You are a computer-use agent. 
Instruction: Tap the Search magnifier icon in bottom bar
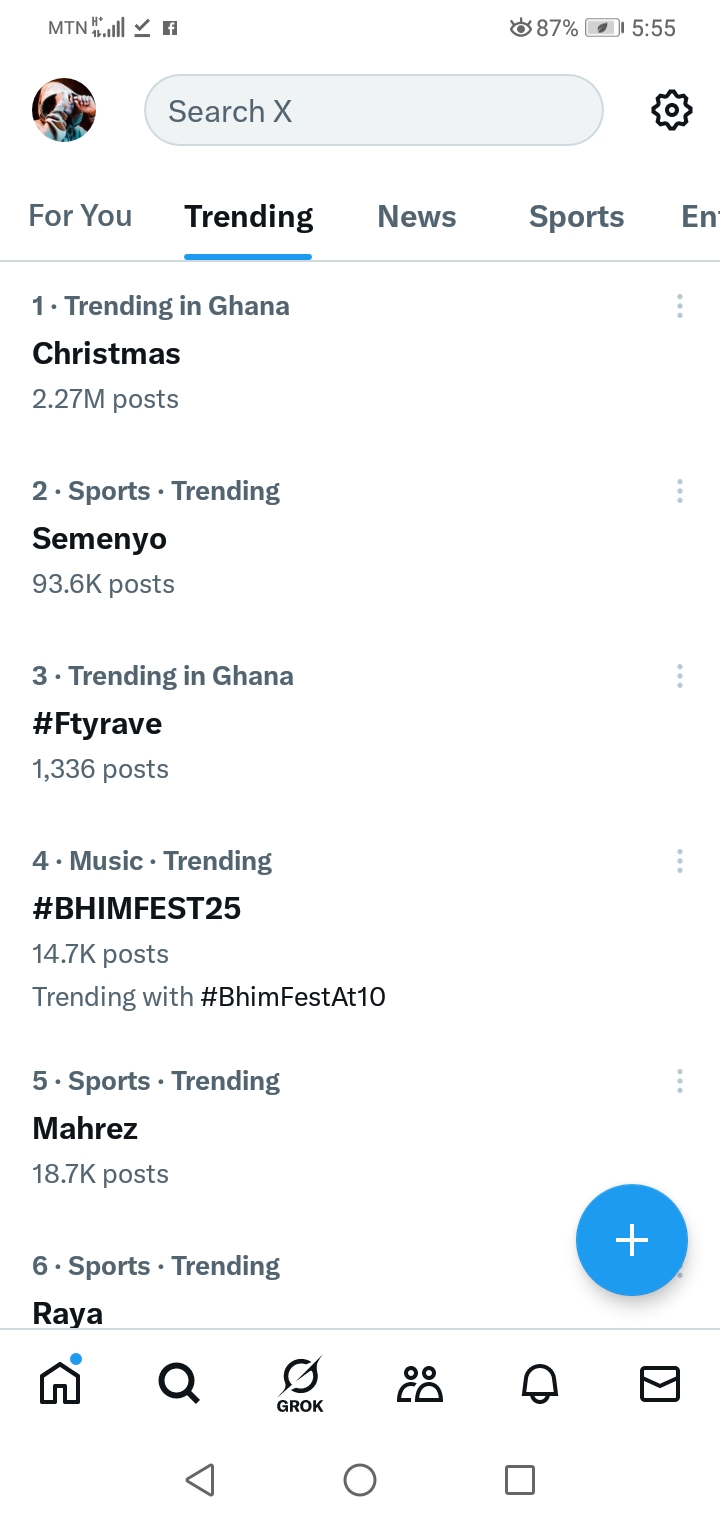click(x=180, y=1383)
